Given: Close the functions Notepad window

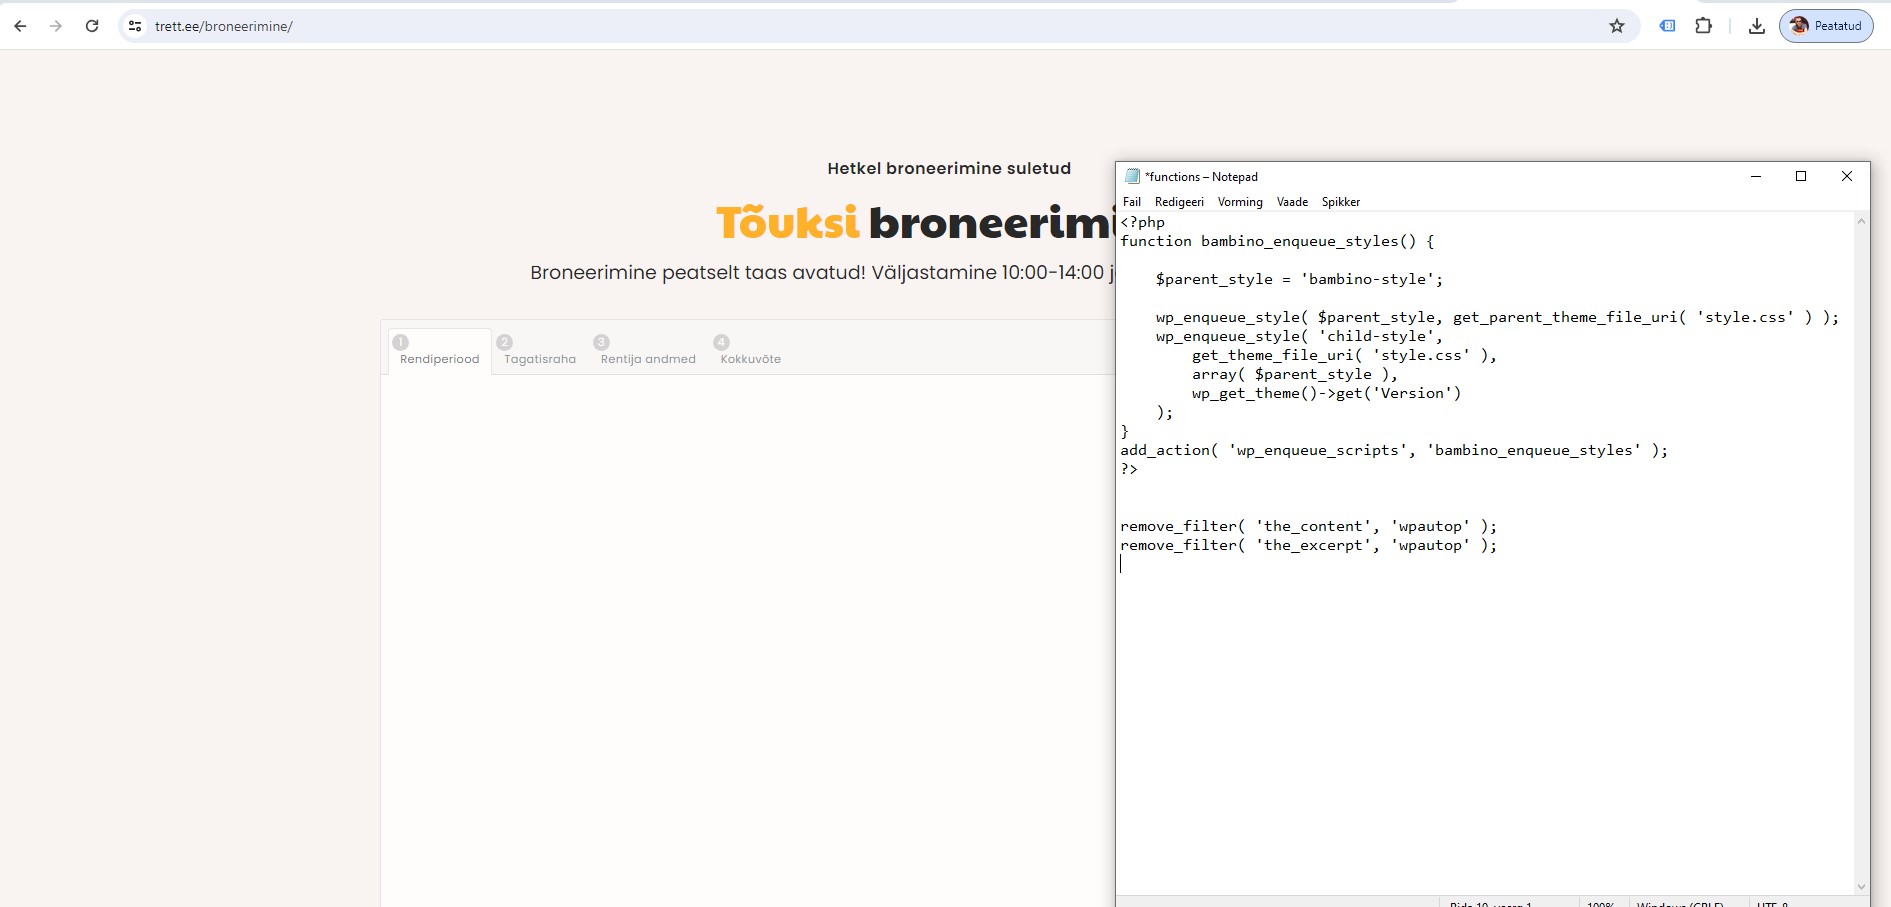Looking at the screenshot, I should pos(1847,176).
